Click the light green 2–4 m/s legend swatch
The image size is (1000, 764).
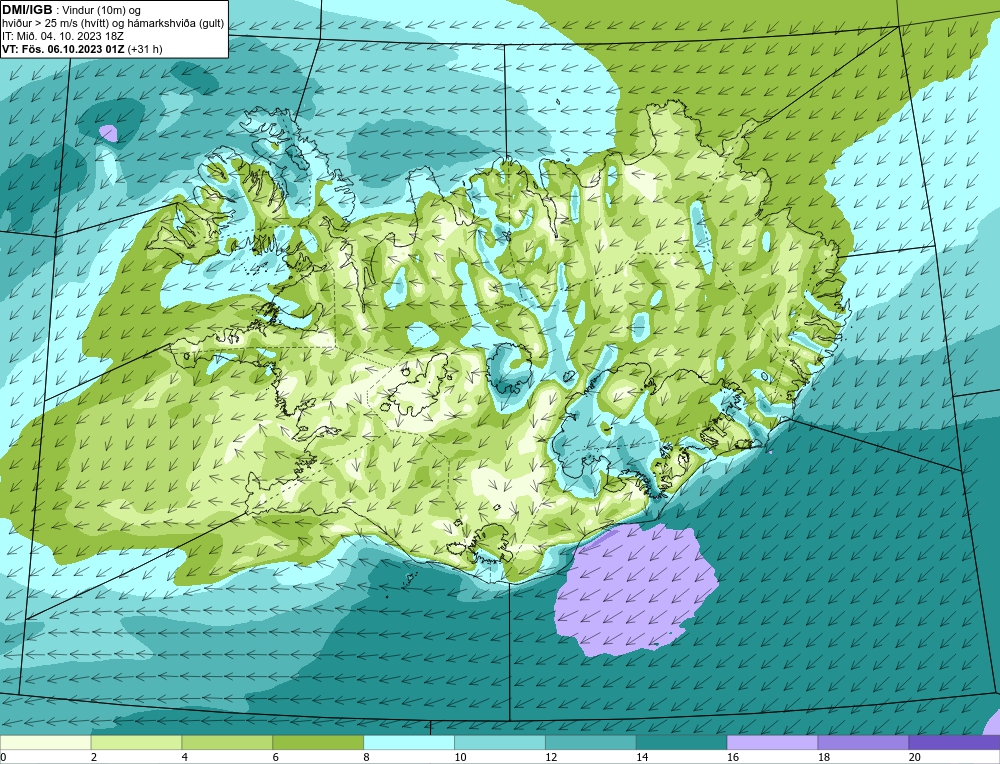click(136, 742)
